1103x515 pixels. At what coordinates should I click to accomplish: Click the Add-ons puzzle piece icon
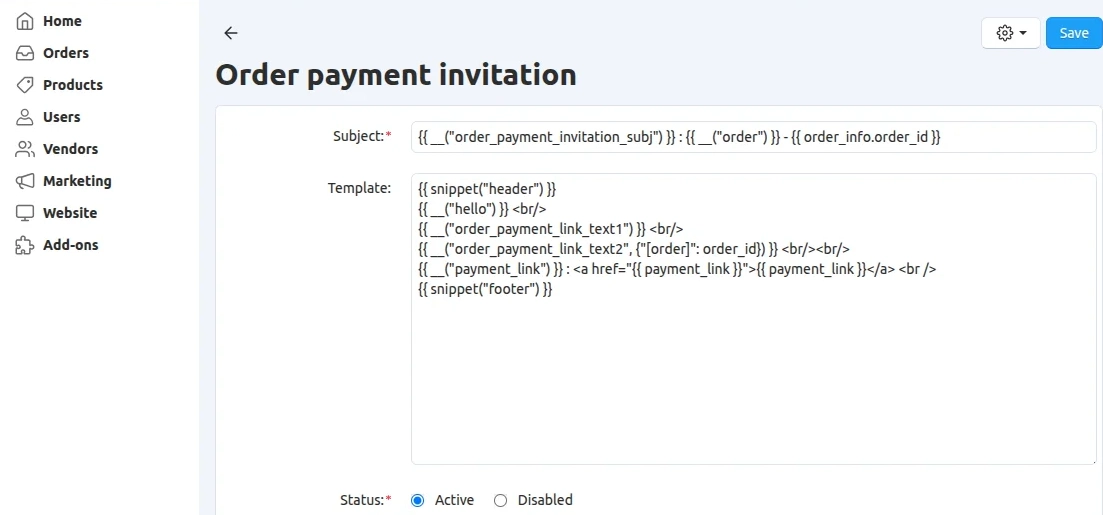pos(25,245)
